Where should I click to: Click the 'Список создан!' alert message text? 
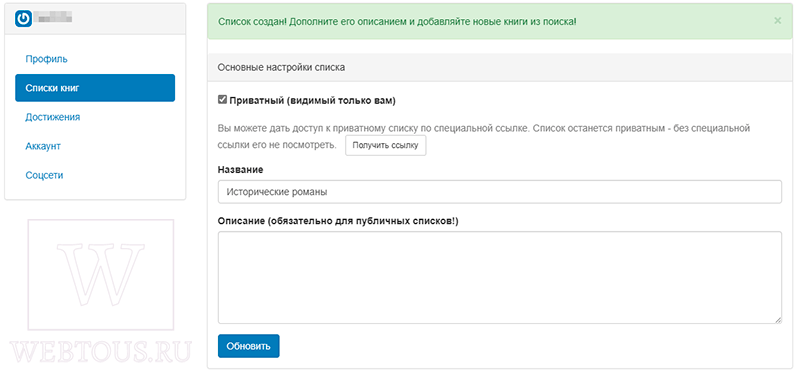[x=397, y=21]
